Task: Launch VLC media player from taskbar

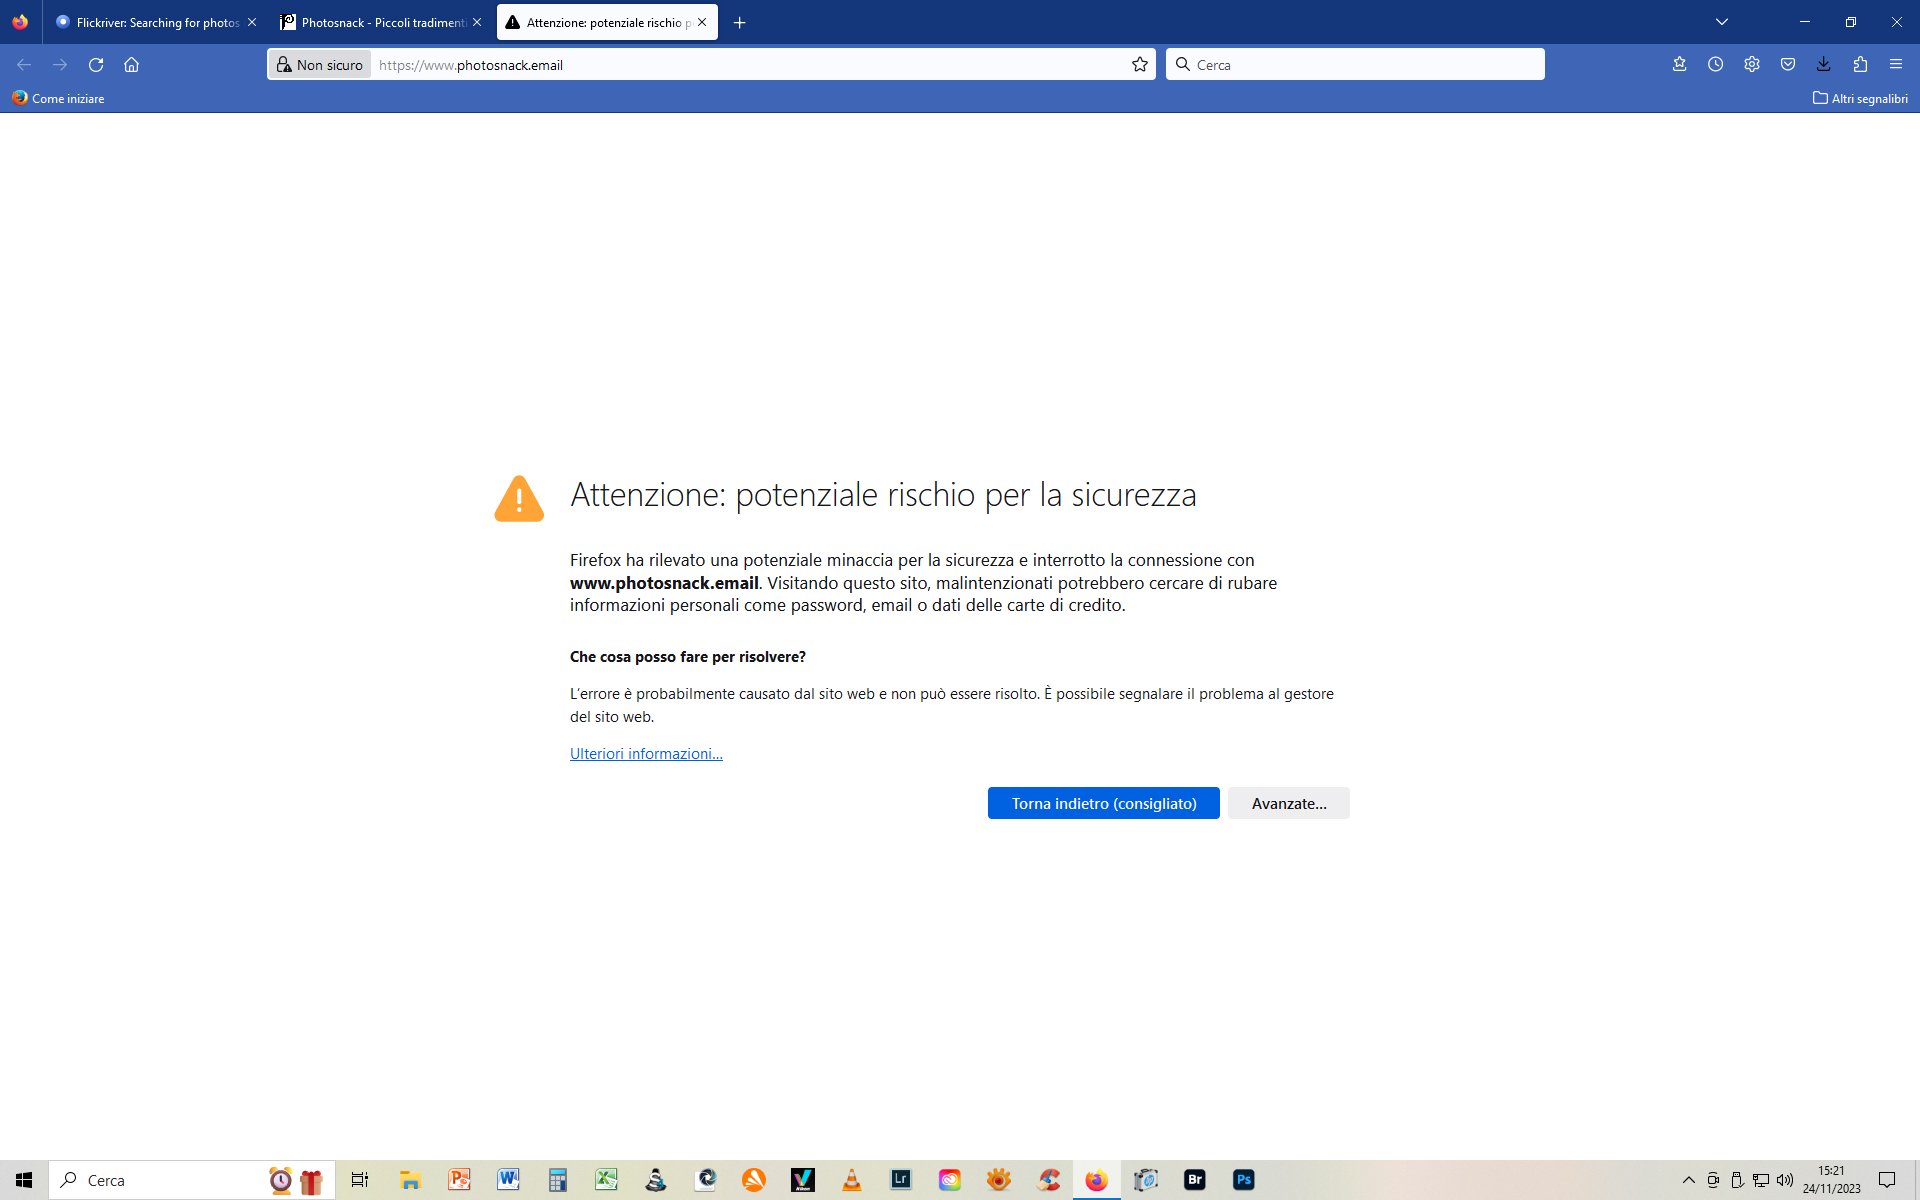Action: click(851, 1180)
